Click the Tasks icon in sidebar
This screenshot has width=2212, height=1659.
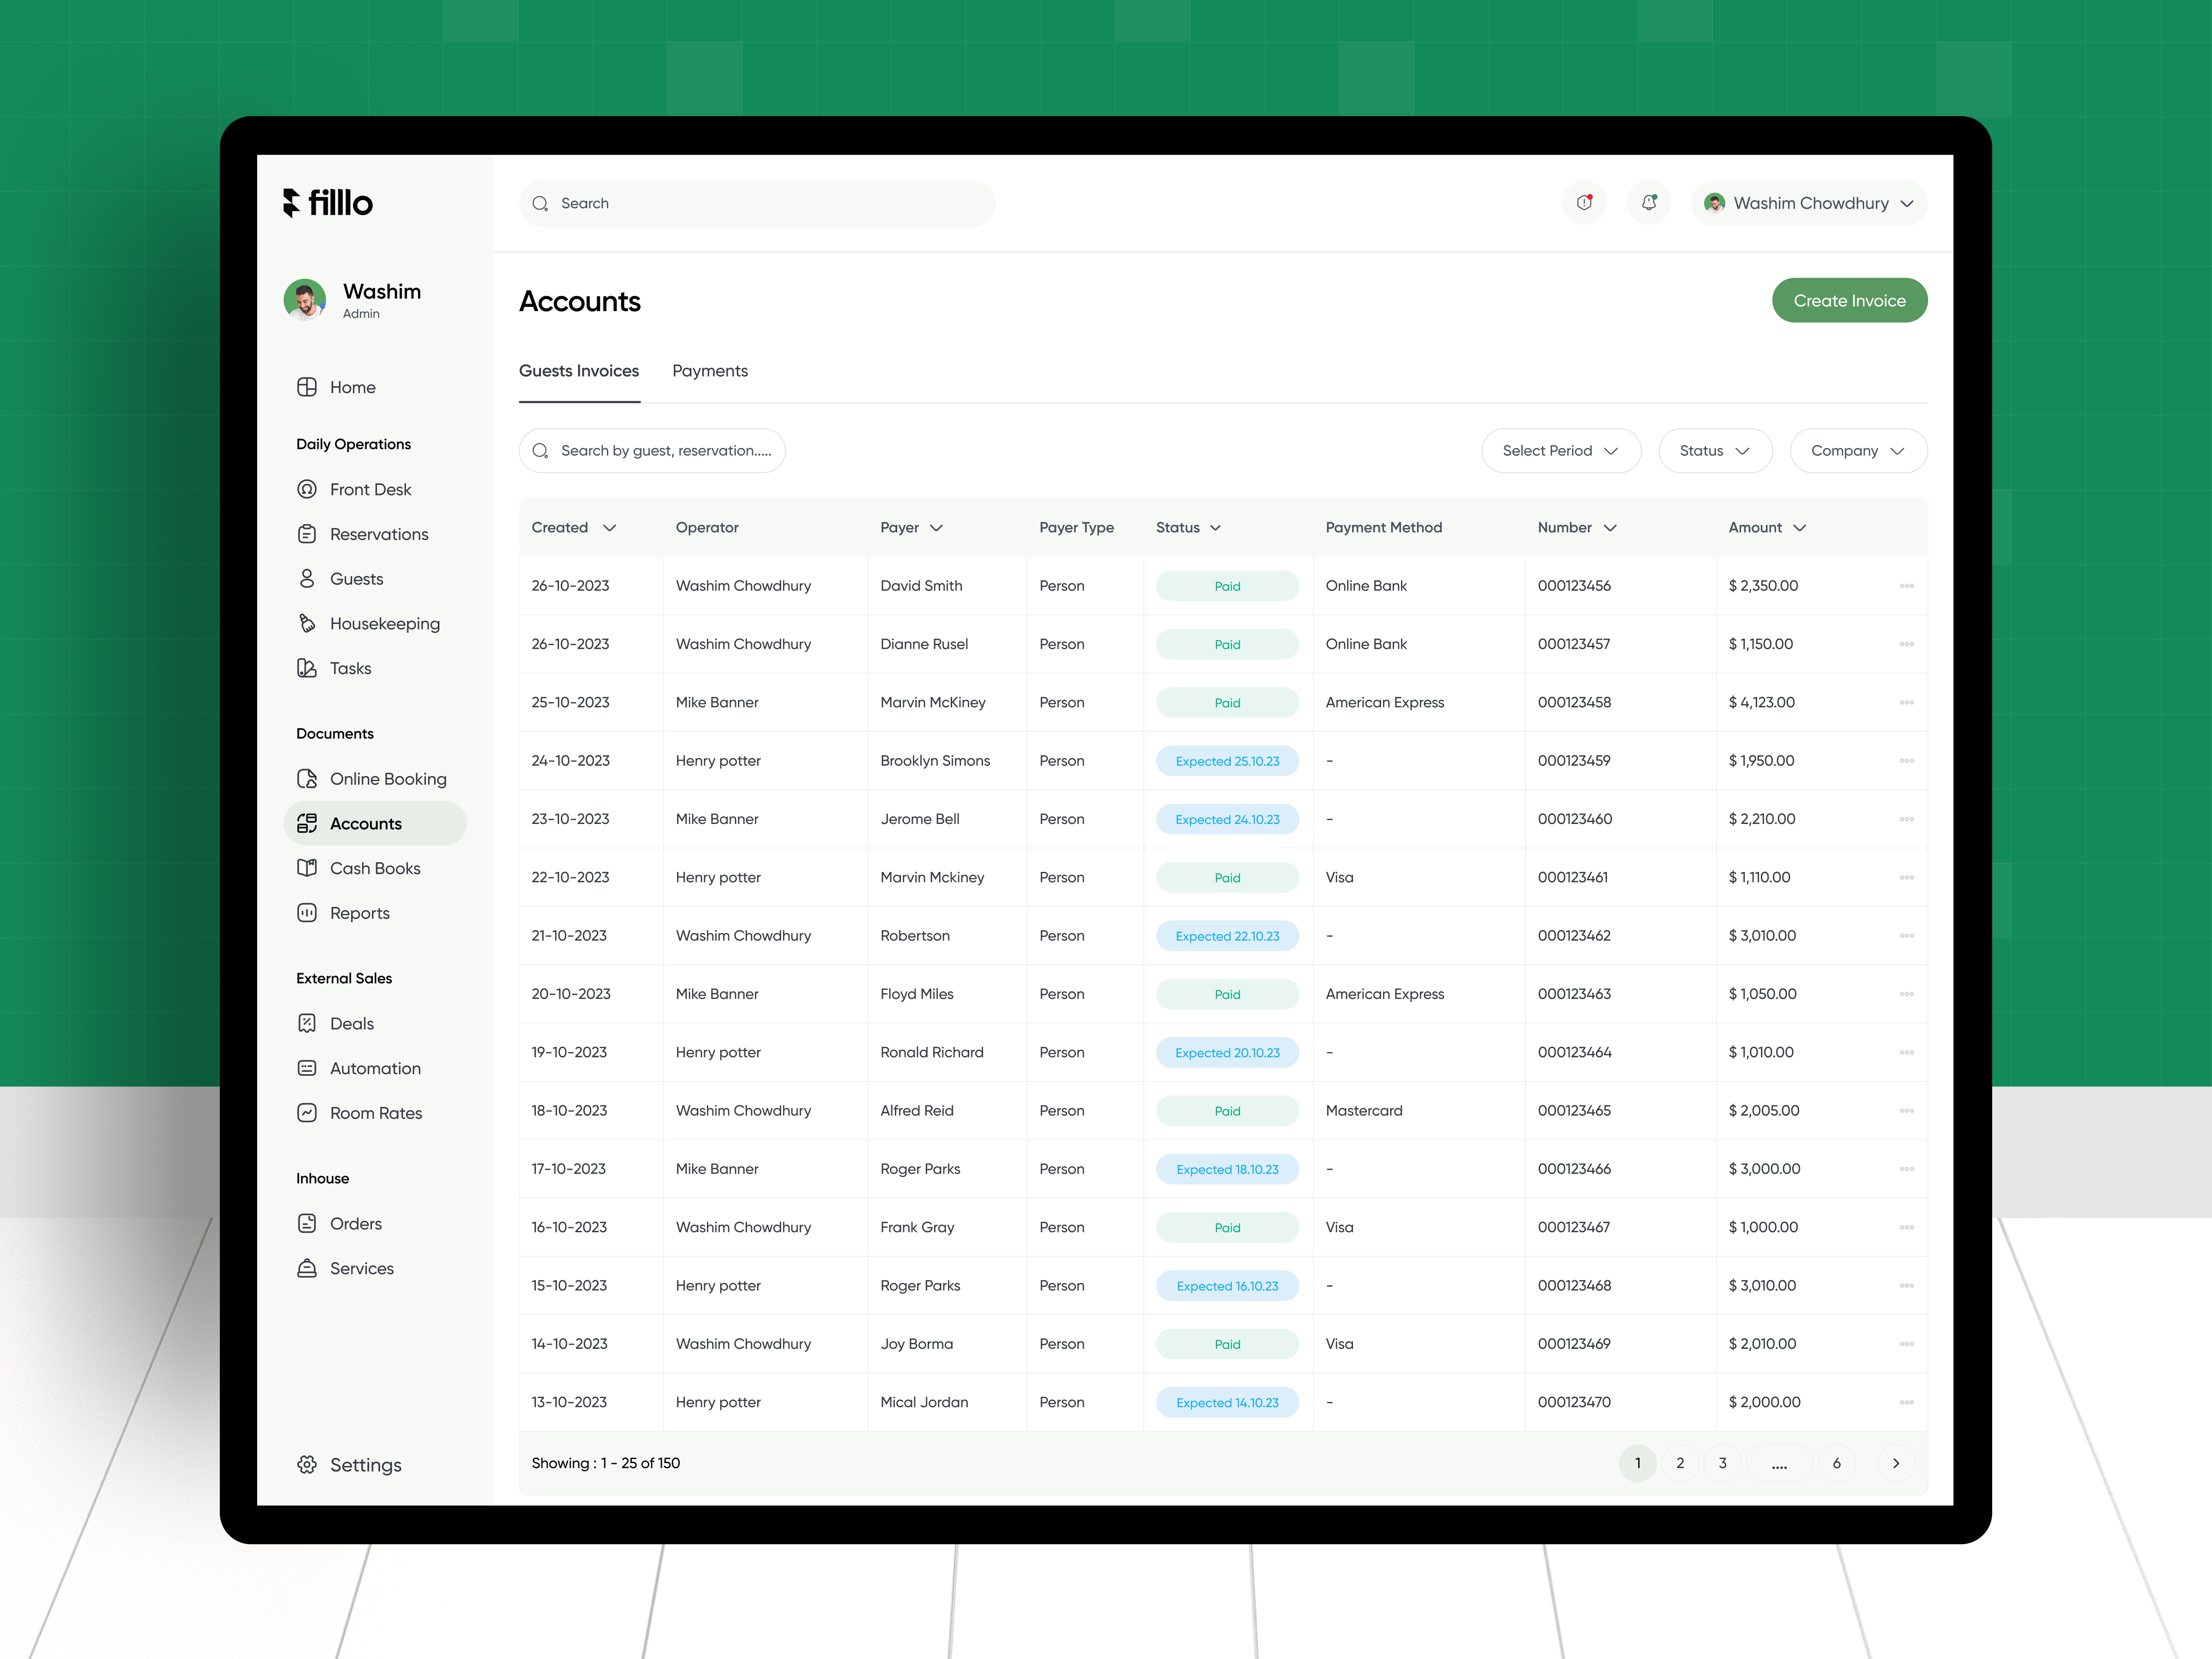pyautogui.click(x=307, y=668)
